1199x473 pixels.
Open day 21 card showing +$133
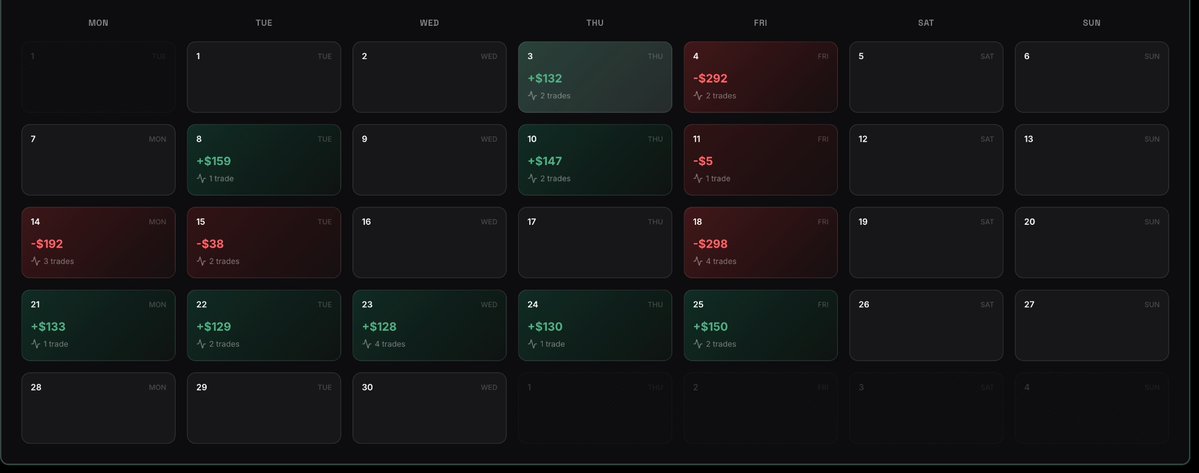99,325
